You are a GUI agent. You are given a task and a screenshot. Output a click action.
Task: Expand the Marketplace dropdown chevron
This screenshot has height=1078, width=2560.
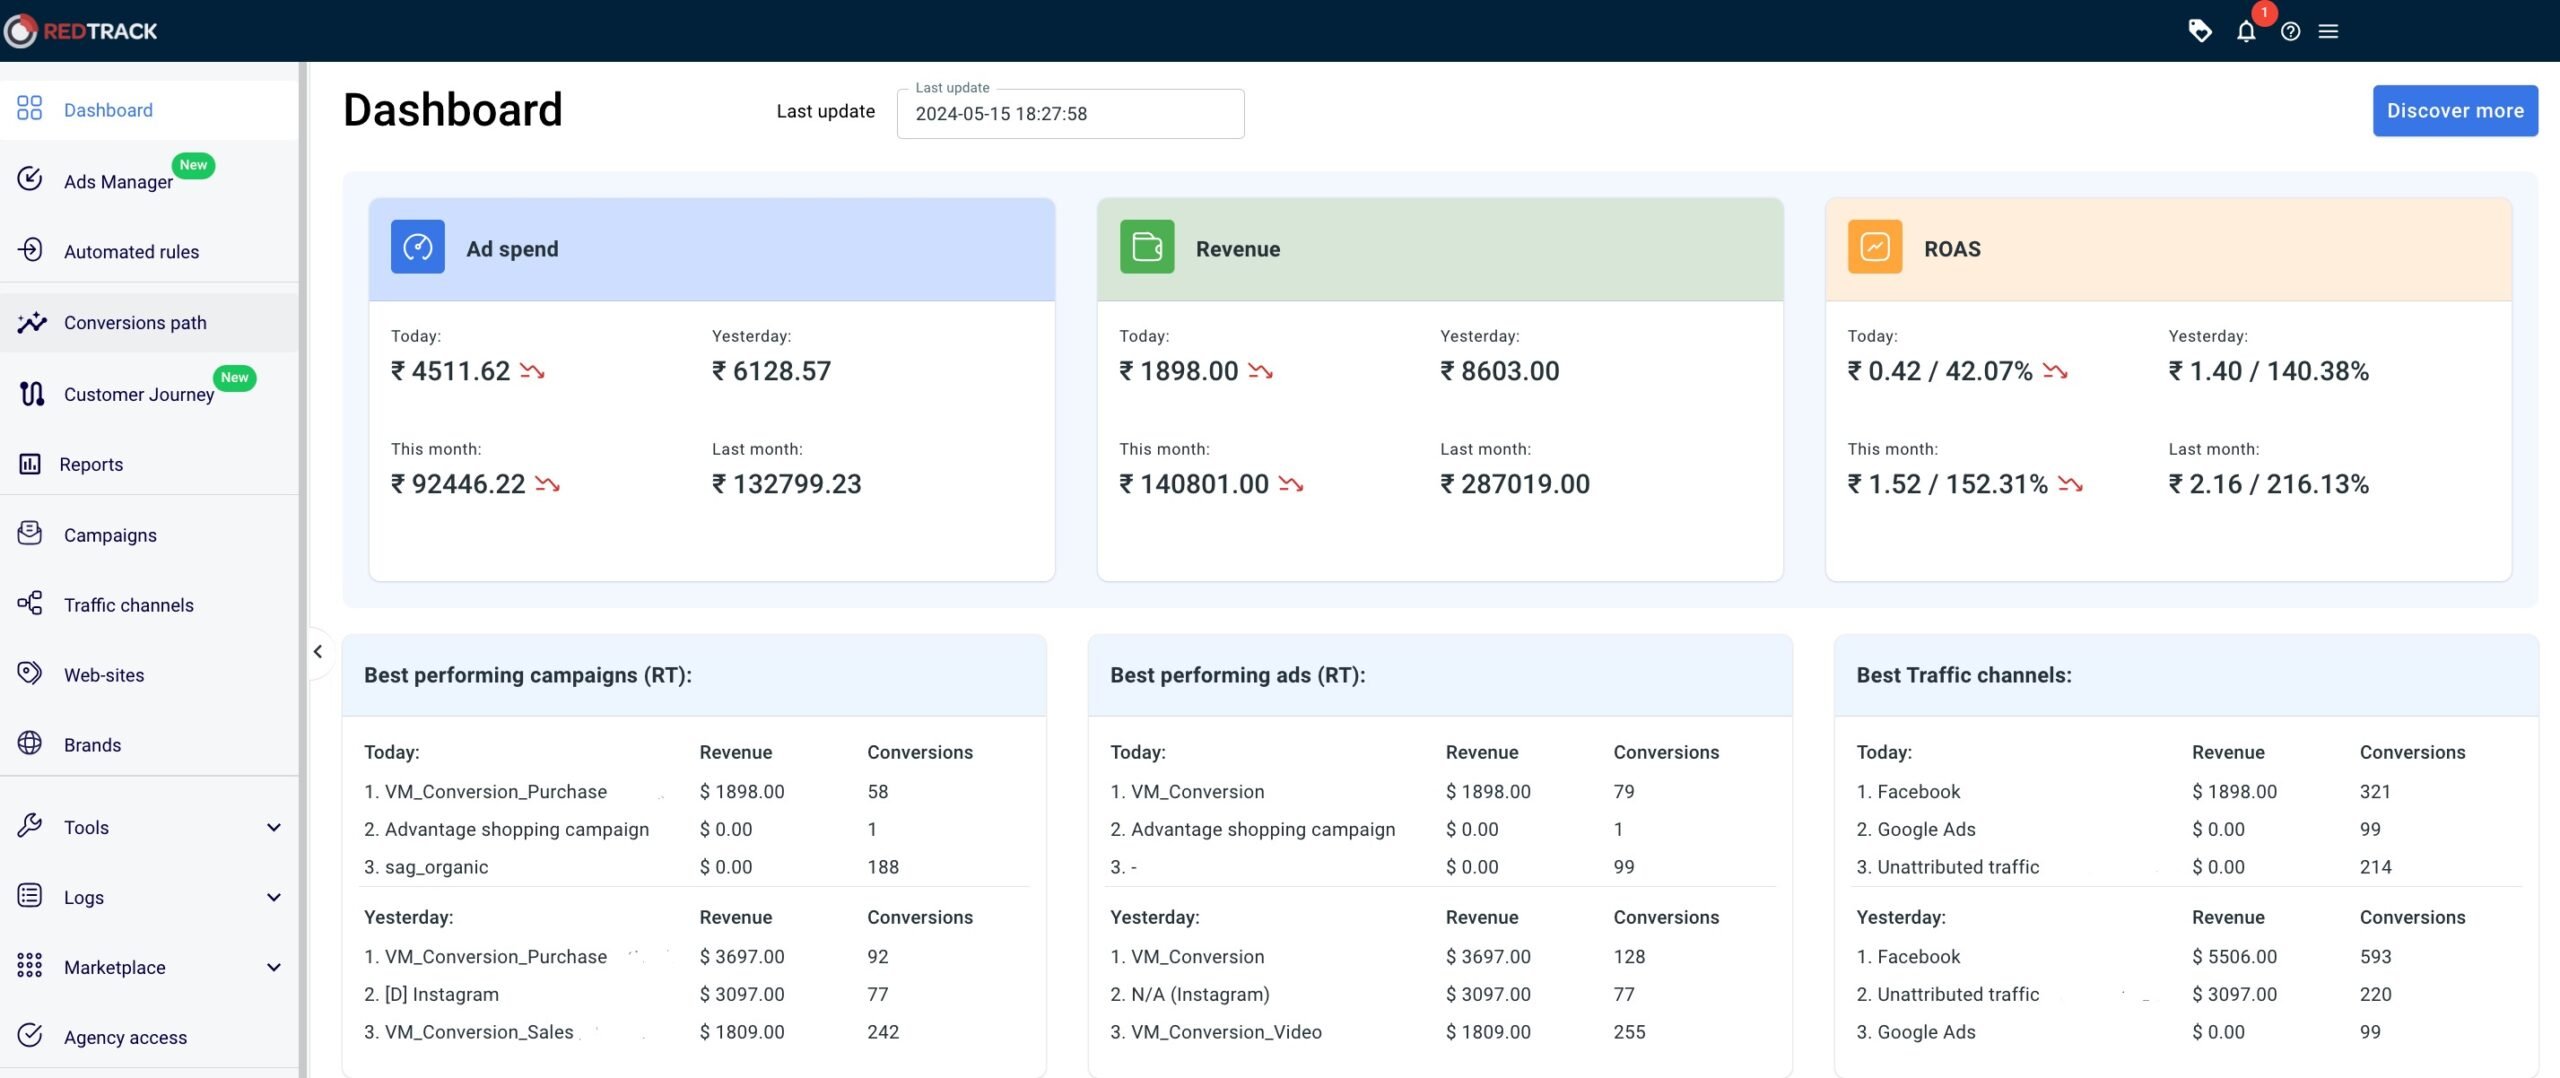(x=273, y=967)
